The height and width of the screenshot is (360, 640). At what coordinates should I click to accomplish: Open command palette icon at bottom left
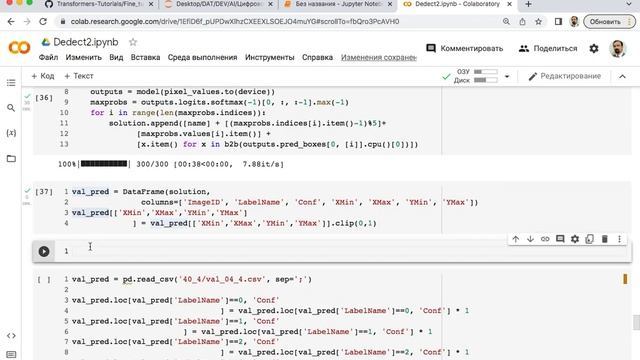11,354
